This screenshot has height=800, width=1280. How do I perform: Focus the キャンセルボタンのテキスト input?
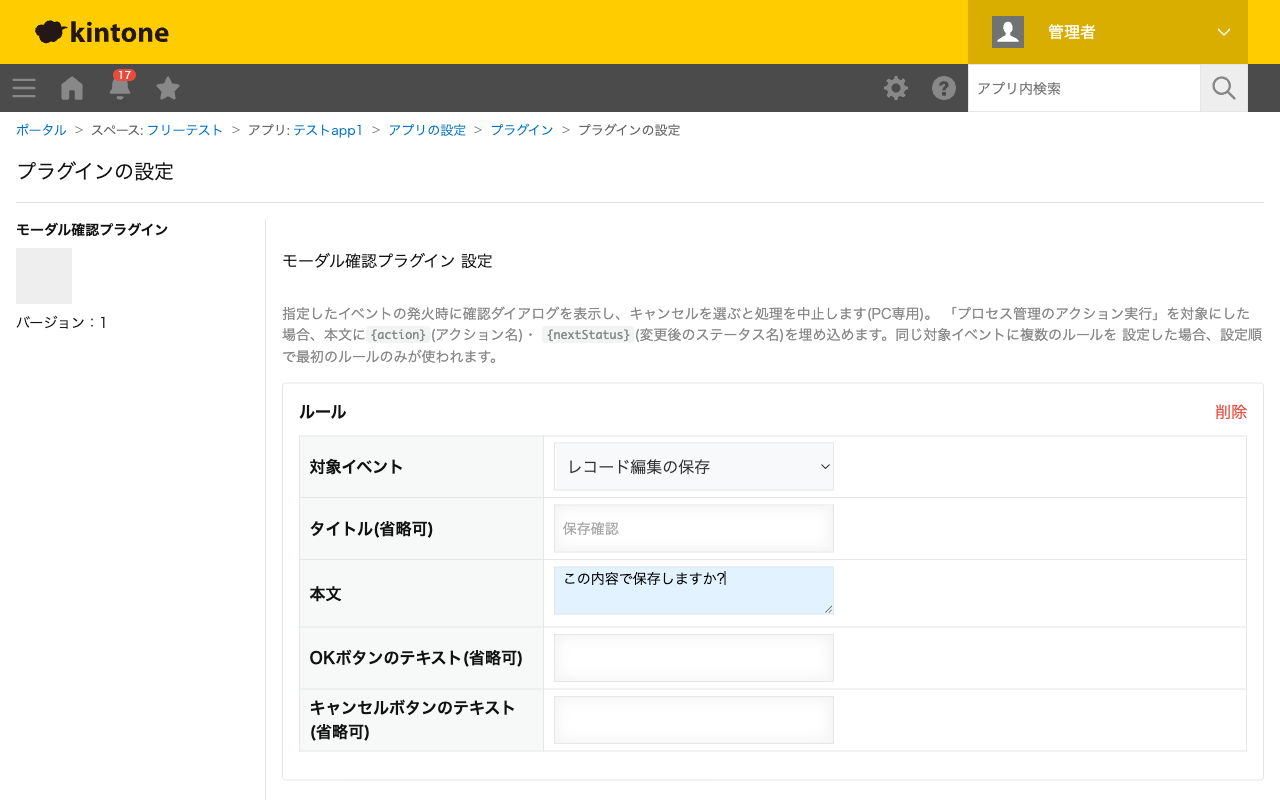(x=694, y=720)
